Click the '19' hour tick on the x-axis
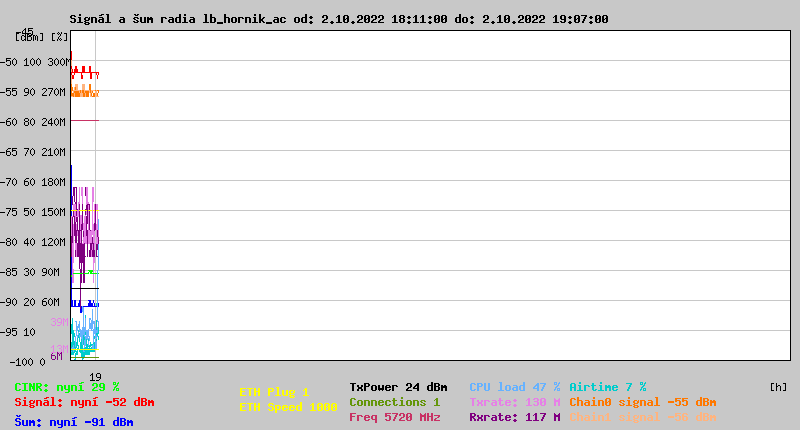This screenshot has height=430, width=800. click(x=95, y=377)
